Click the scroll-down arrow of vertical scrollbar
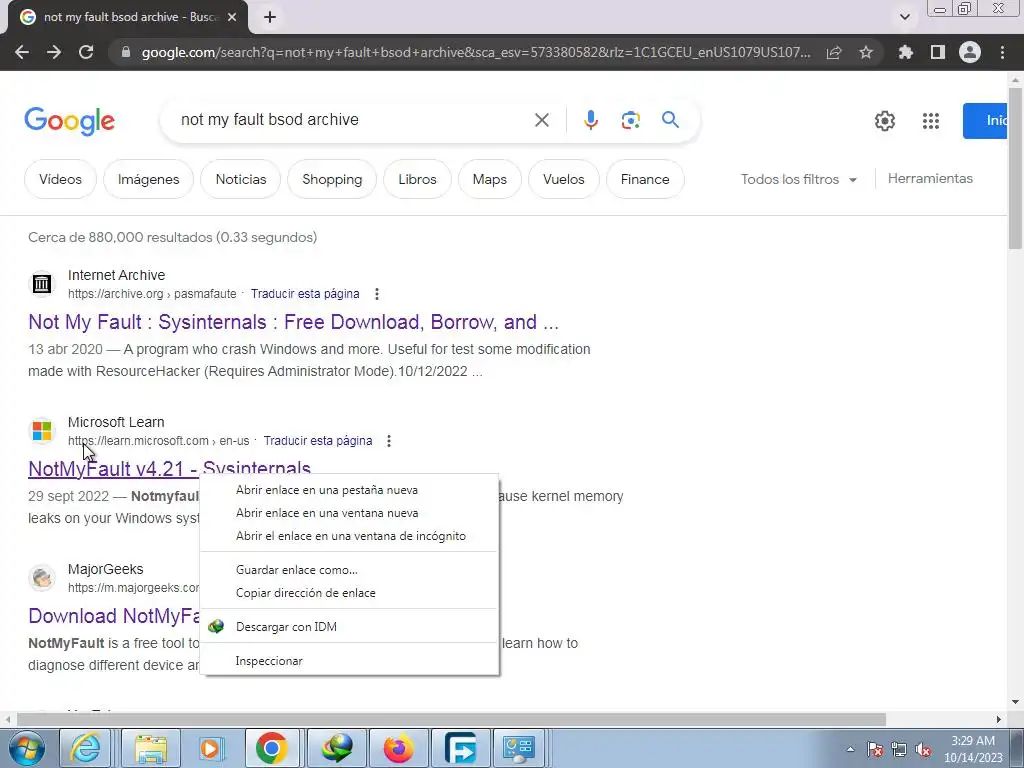 (1015, 703)
